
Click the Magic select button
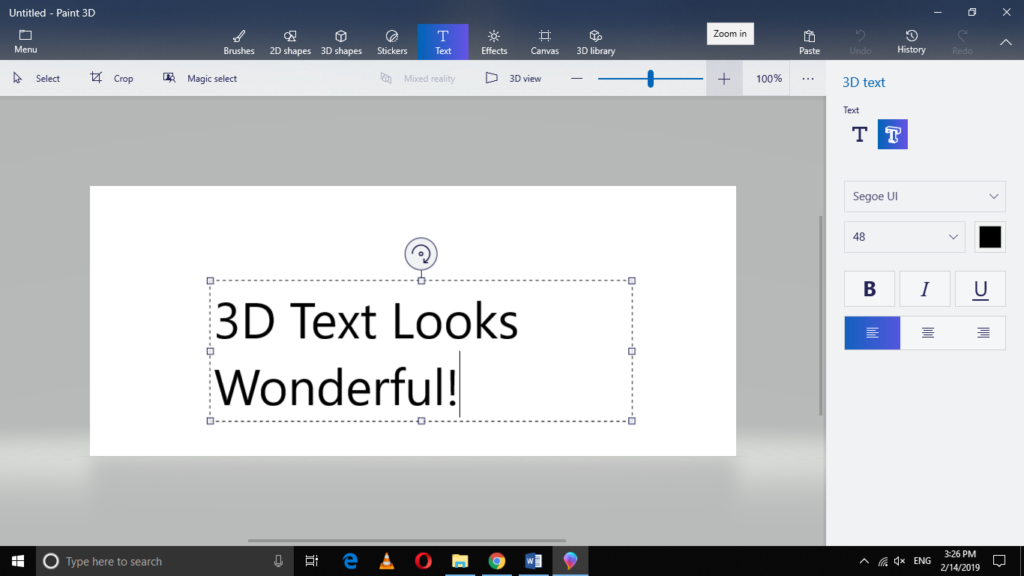point(200,78)
